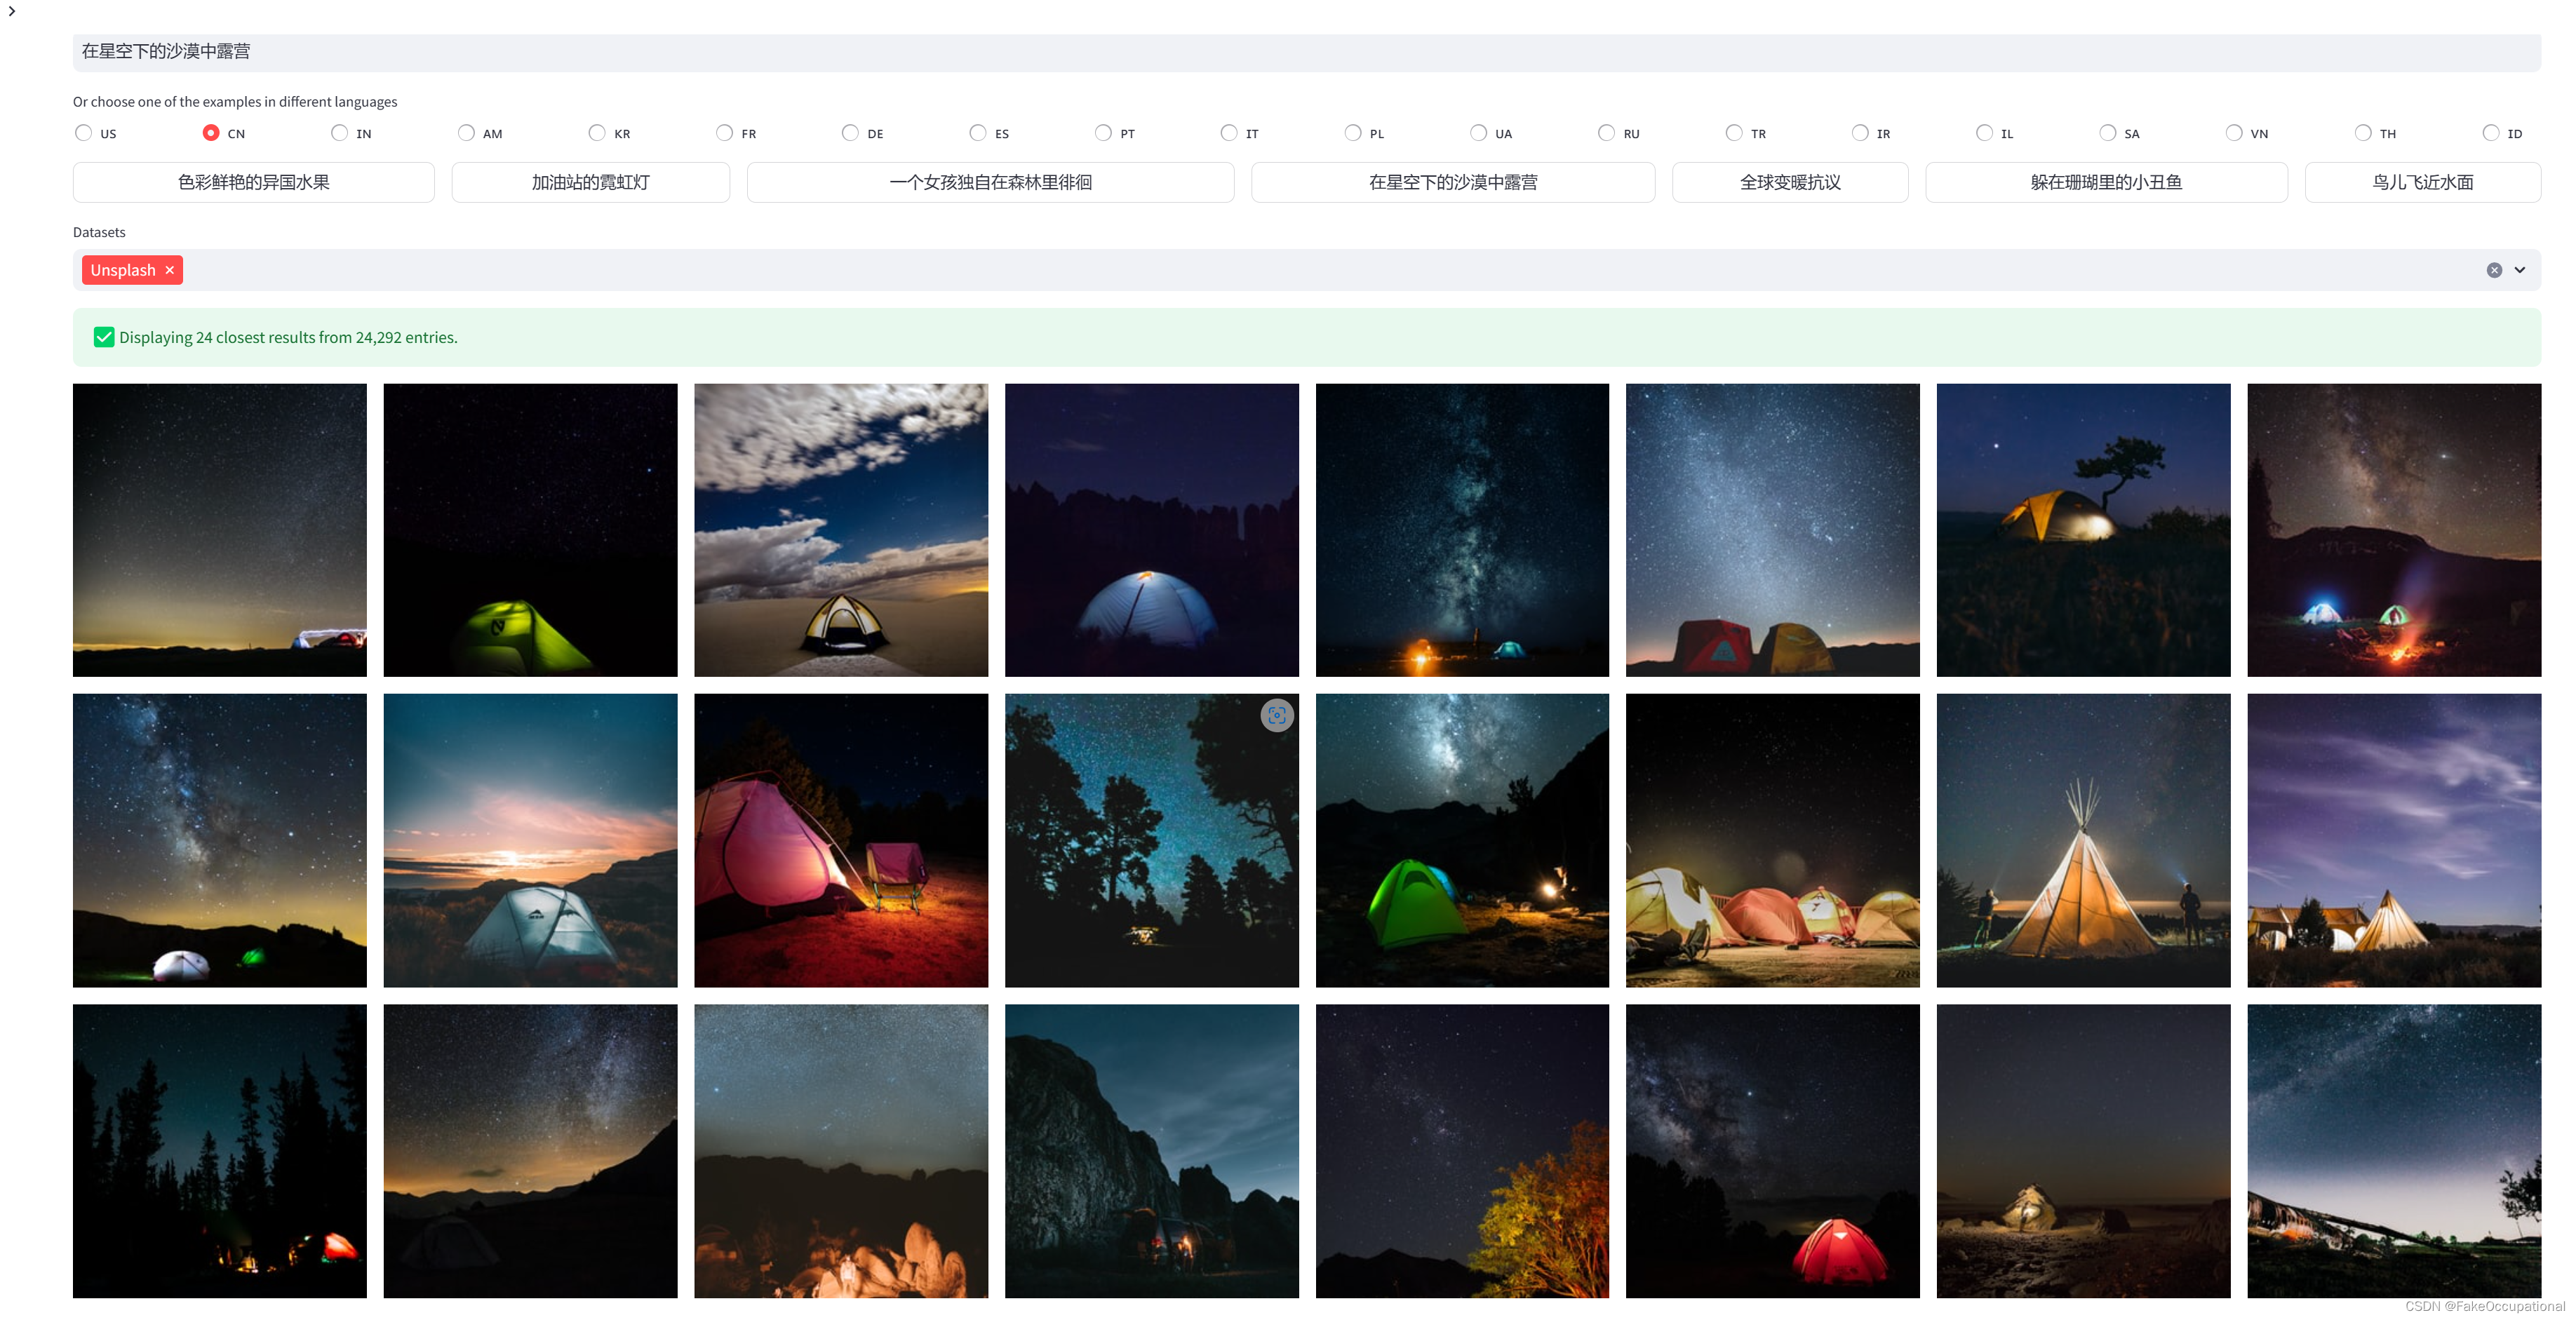
Task: Choose the FR language radio button
Action: point(724,133)
